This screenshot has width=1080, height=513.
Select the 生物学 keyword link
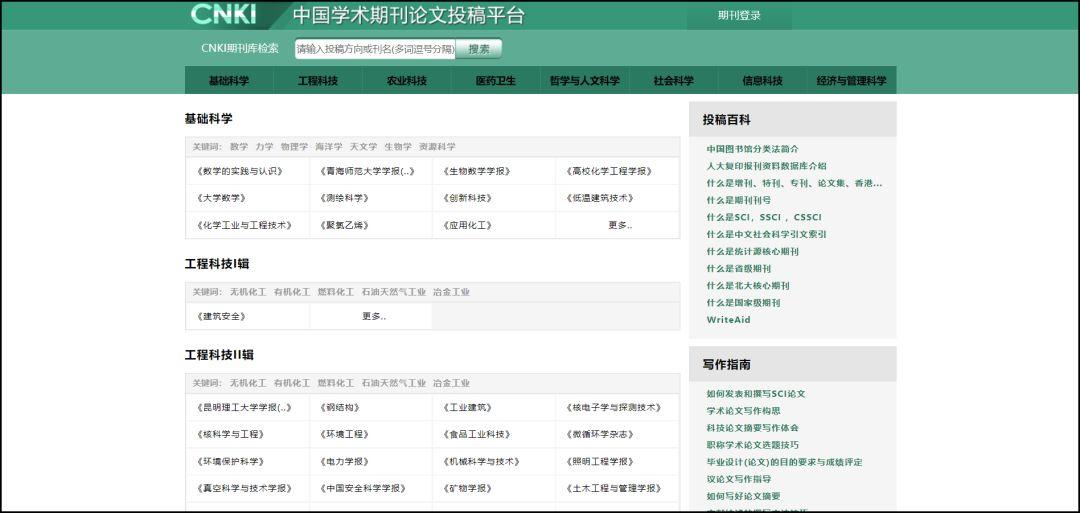[x=397, y=147]
